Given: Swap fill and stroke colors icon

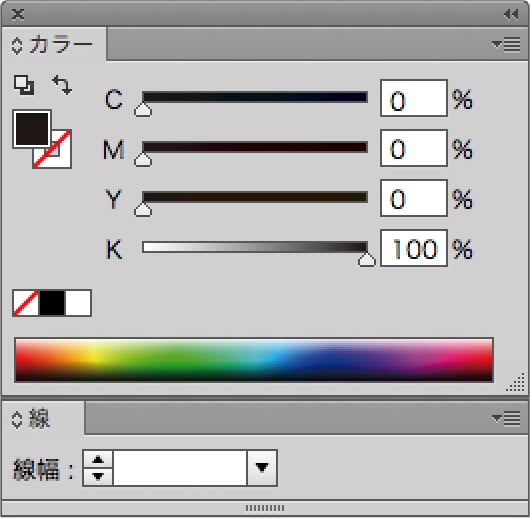Looking at the screenshot, I should [62, 85].
